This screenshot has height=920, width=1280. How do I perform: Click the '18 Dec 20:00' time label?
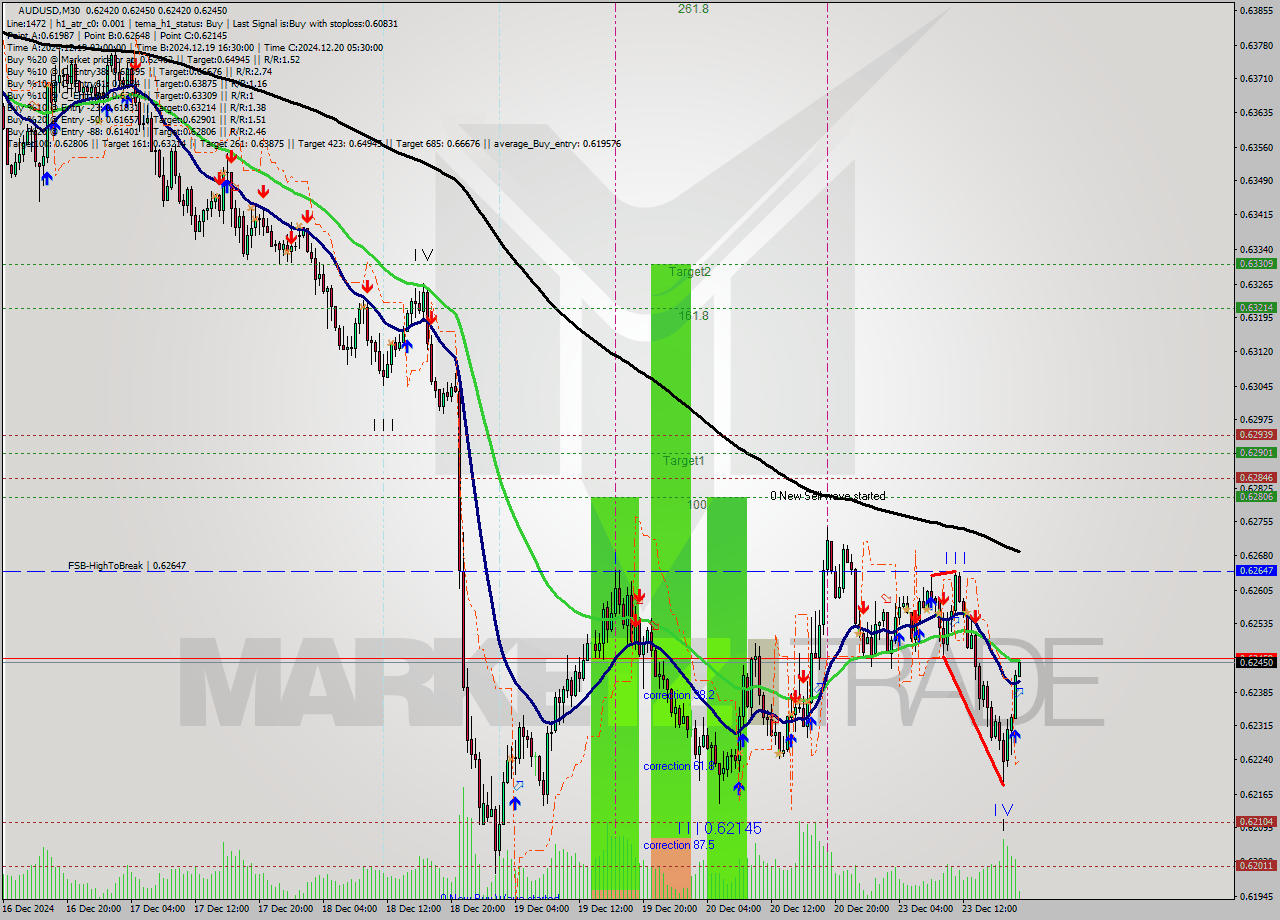[x=479, y=910]
